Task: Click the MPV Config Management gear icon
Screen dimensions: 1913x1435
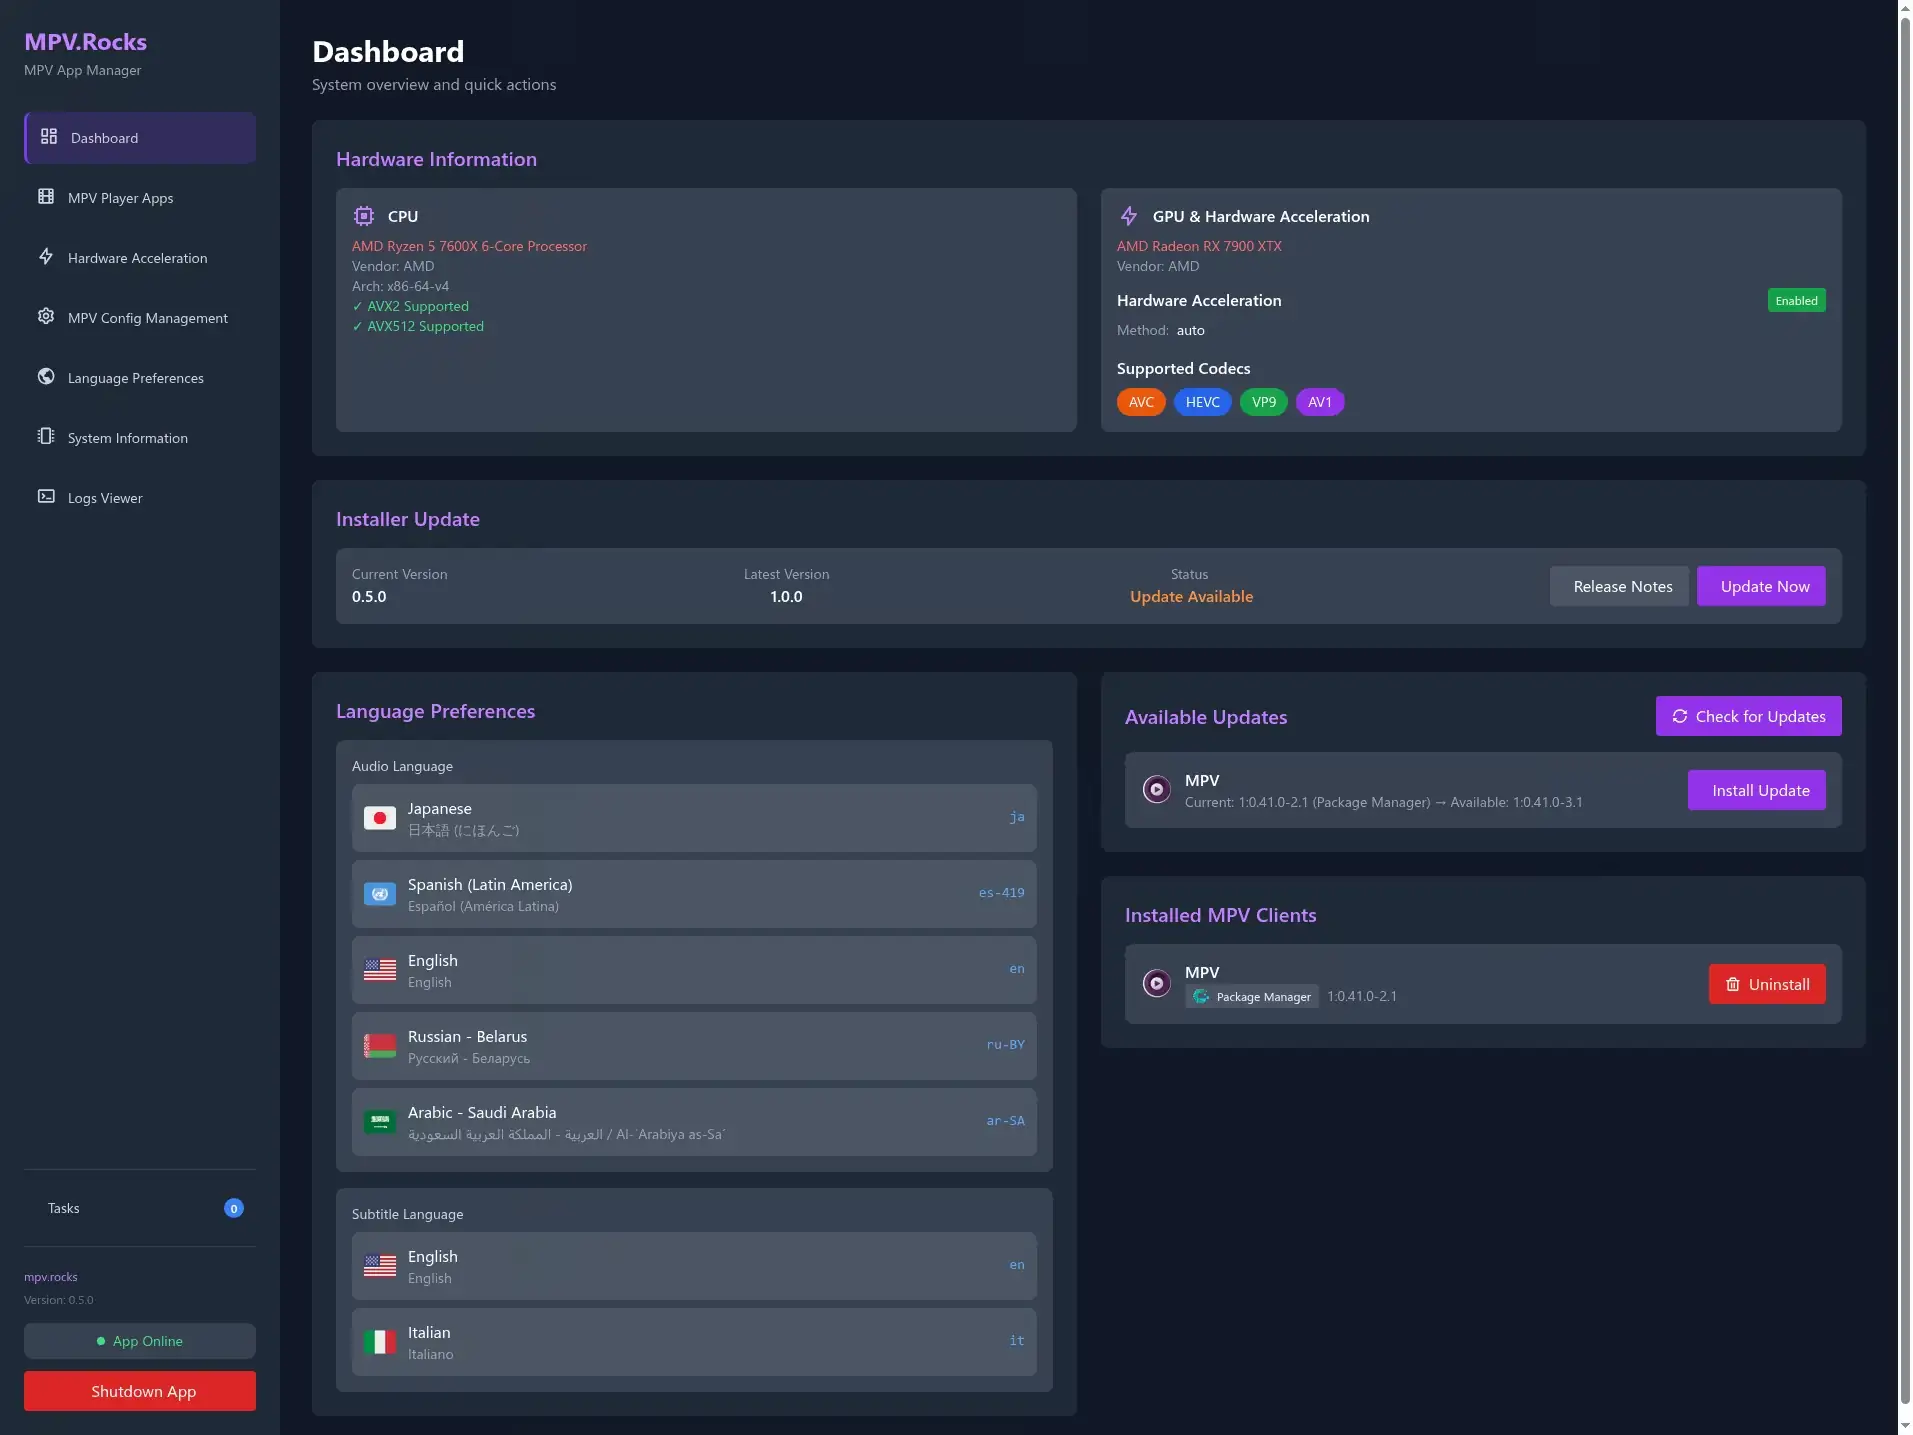Action: pyautogui.click(x=46, y=317)
